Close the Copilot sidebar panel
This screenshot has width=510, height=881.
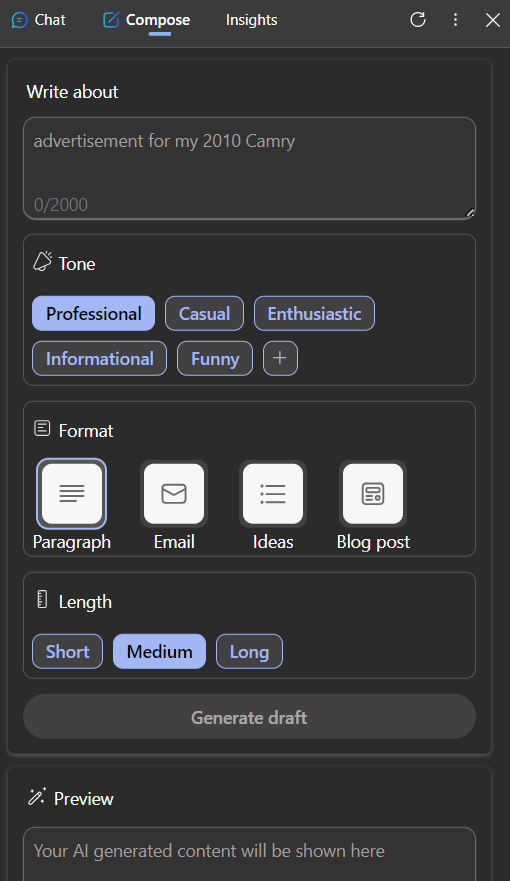click(x=493, y=20)
